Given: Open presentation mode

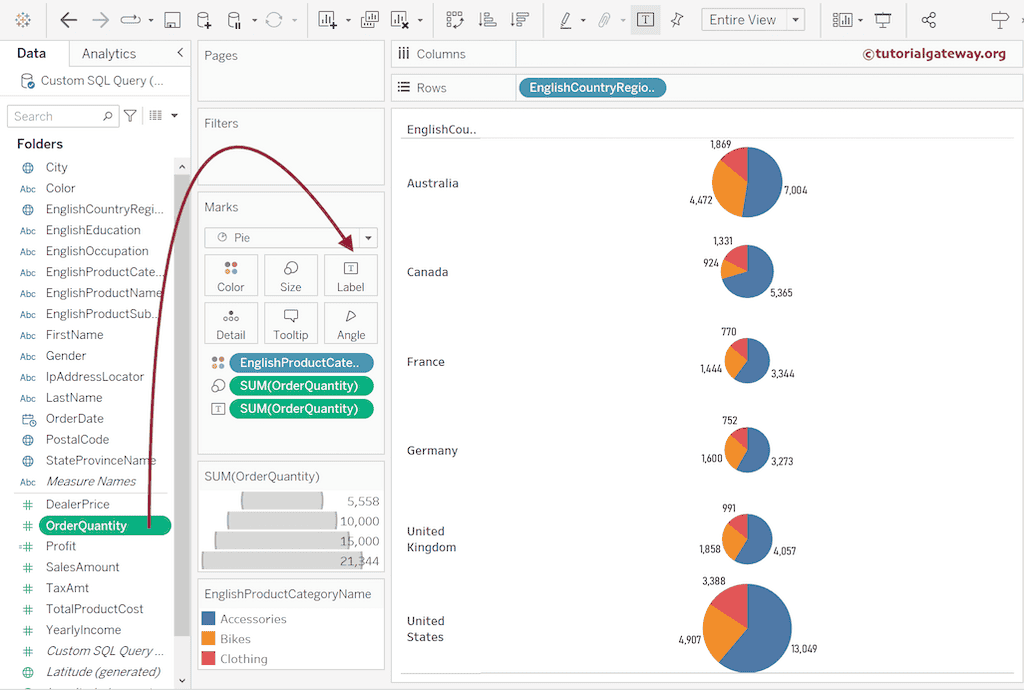Looking at the screenshot, I should click(882, 20).
